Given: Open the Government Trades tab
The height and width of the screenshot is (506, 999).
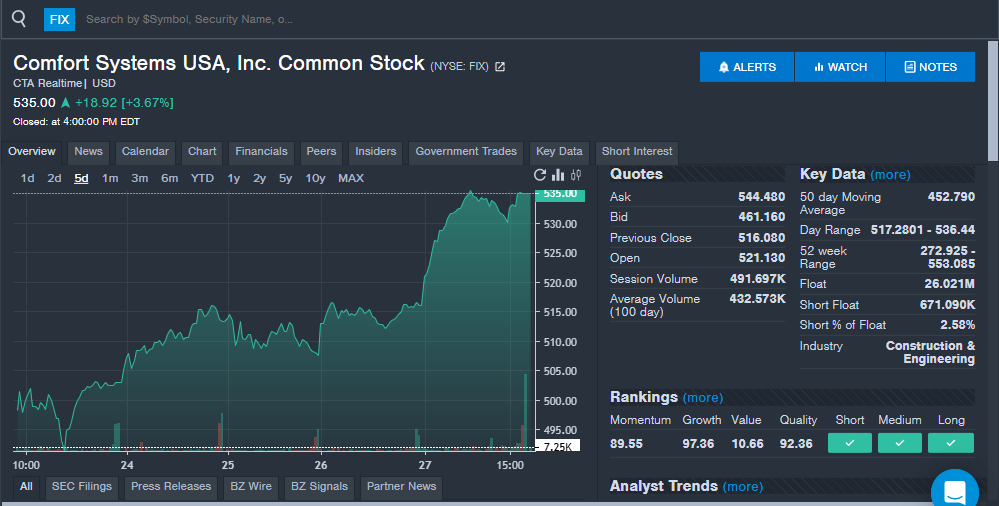Looking at the screenshot, I should click(x=466, y=152).
